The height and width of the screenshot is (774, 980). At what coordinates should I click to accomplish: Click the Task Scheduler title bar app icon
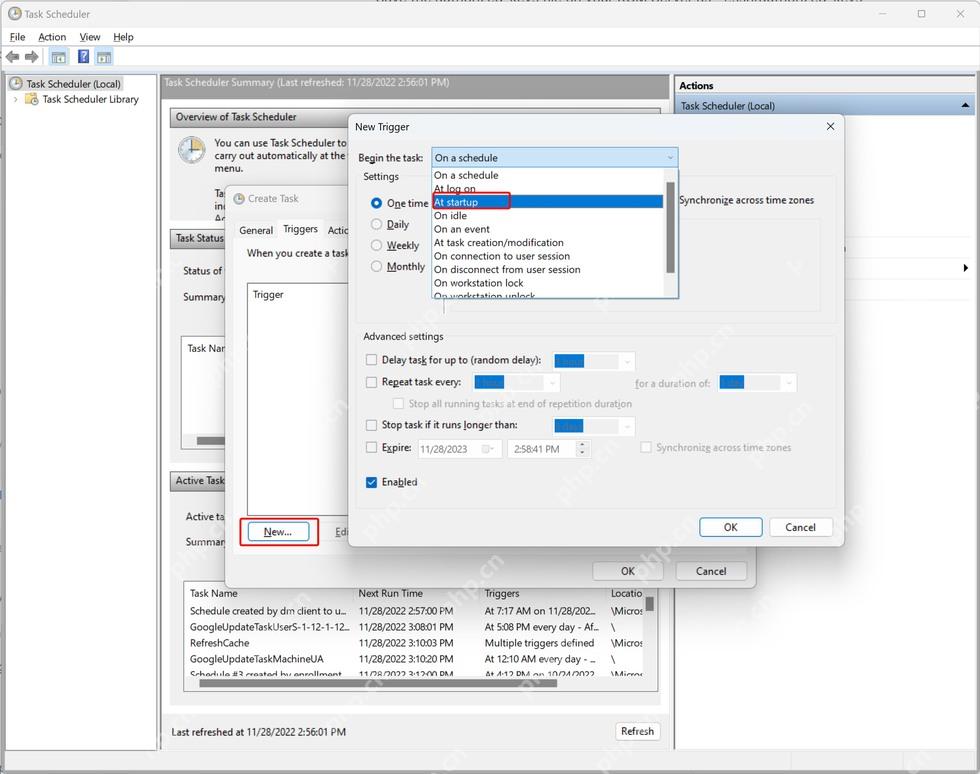click(x=14, y=13)
